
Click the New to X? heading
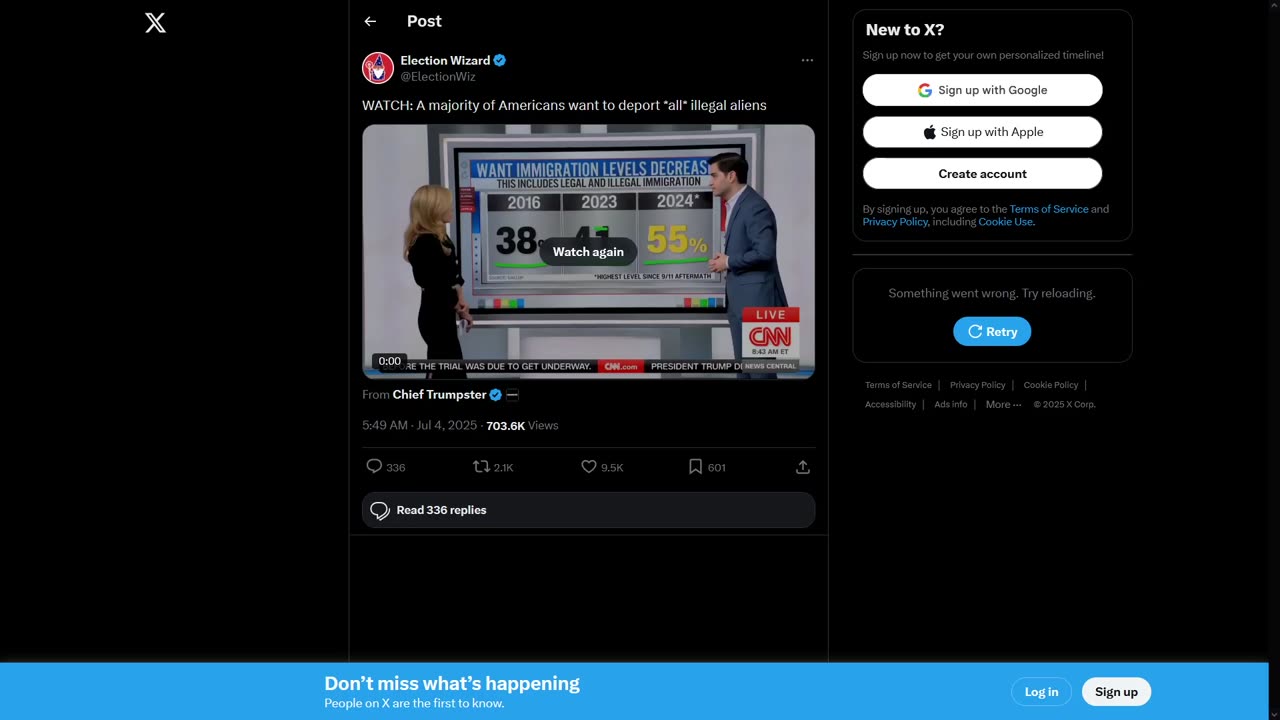(x=905, y=30)
